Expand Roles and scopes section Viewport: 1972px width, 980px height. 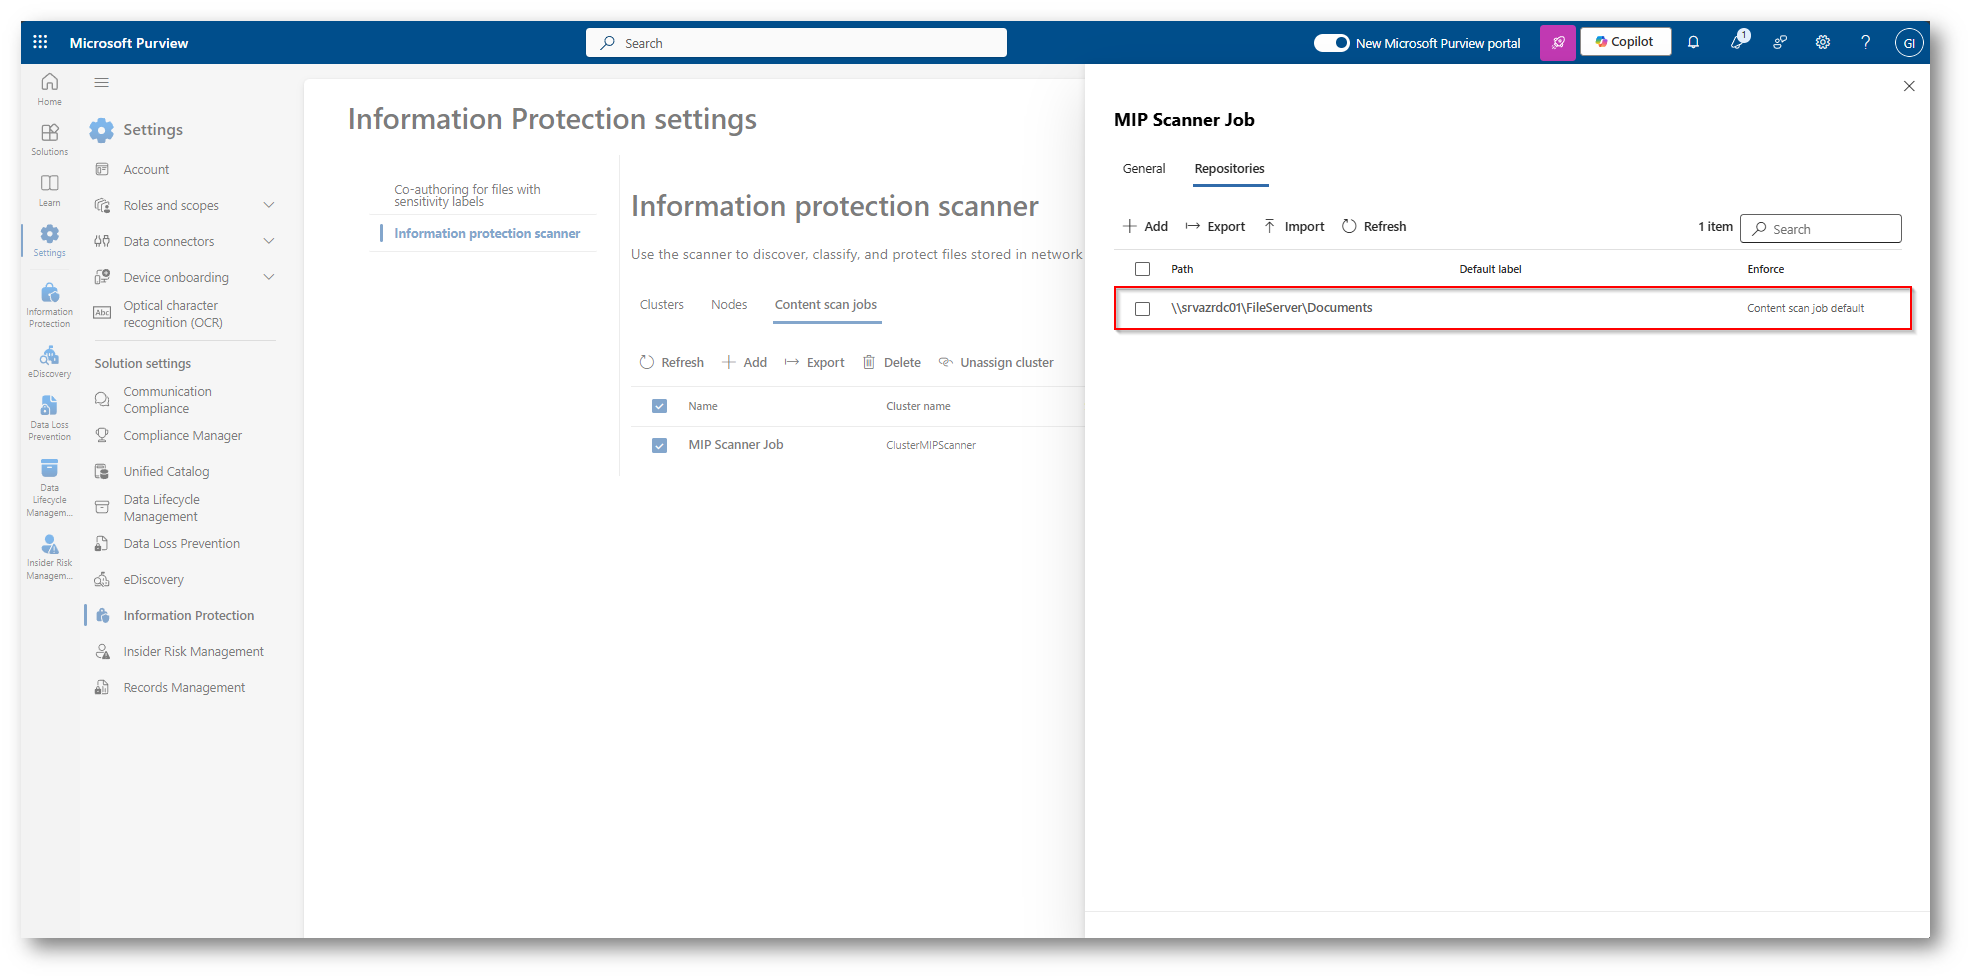point(268,205)
